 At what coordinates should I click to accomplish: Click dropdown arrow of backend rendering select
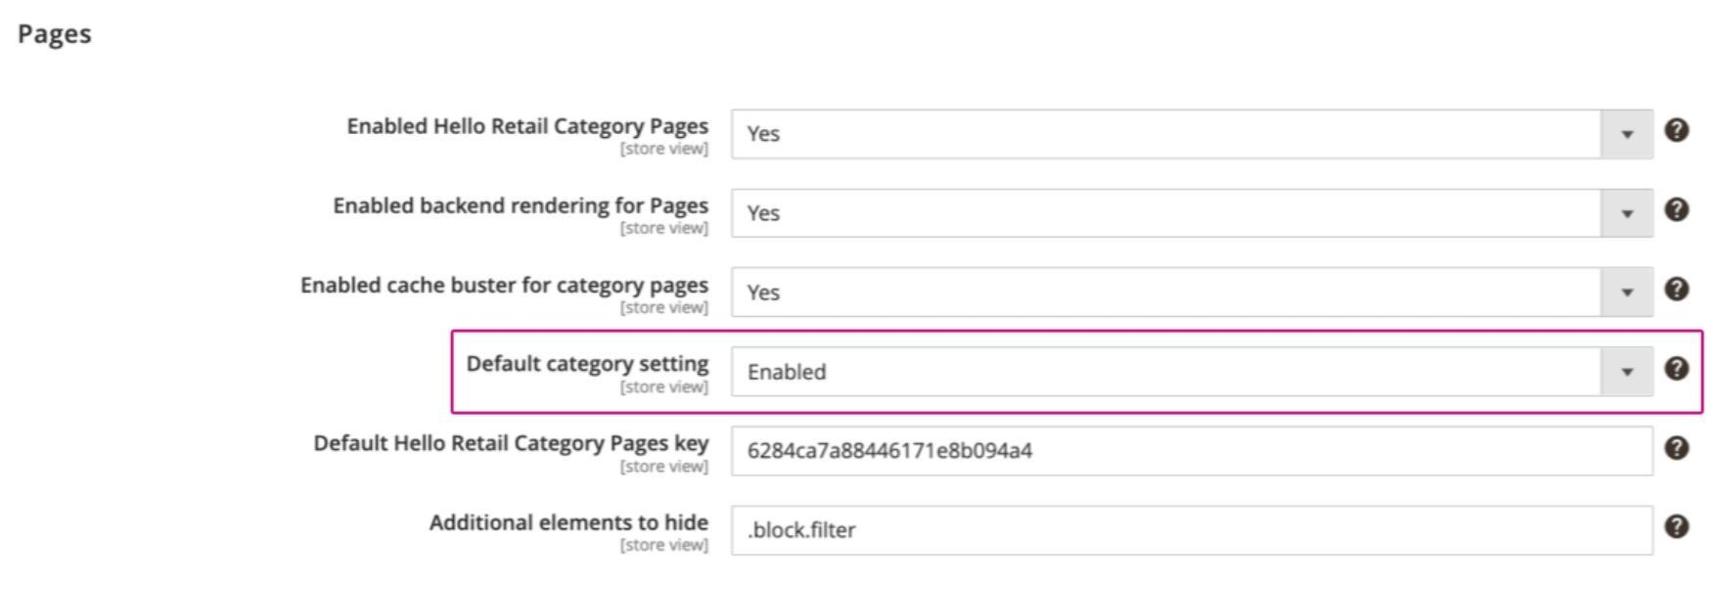point(1626,213)
